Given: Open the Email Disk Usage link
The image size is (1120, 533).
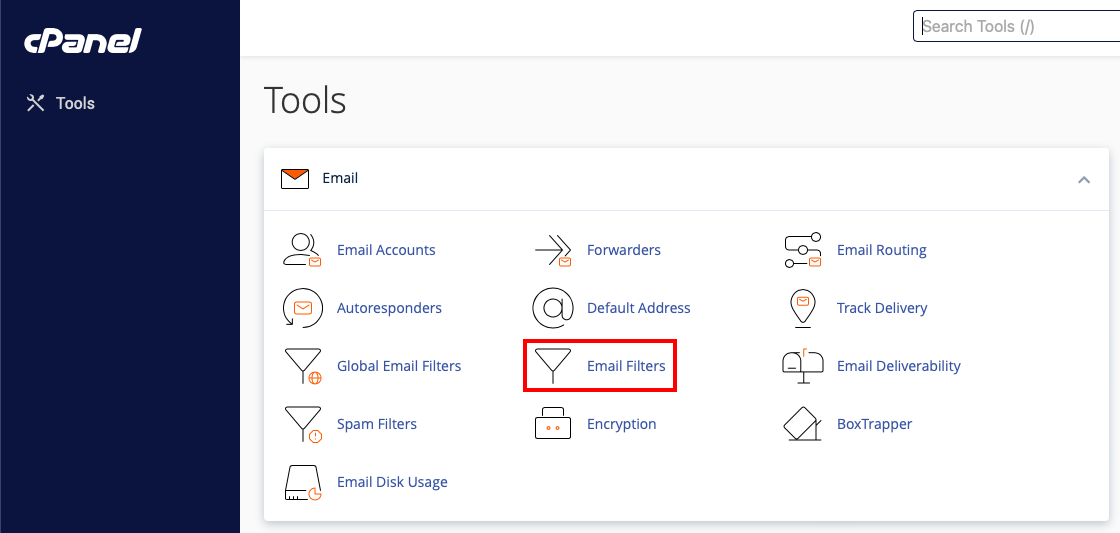Looking at the screenshot, I should (x=392, y=482).
